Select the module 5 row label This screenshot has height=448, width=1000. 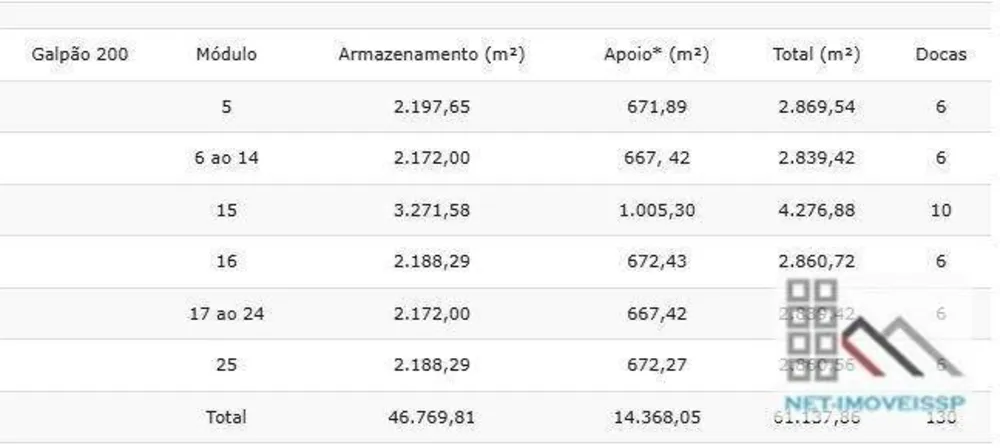(226, 107)
